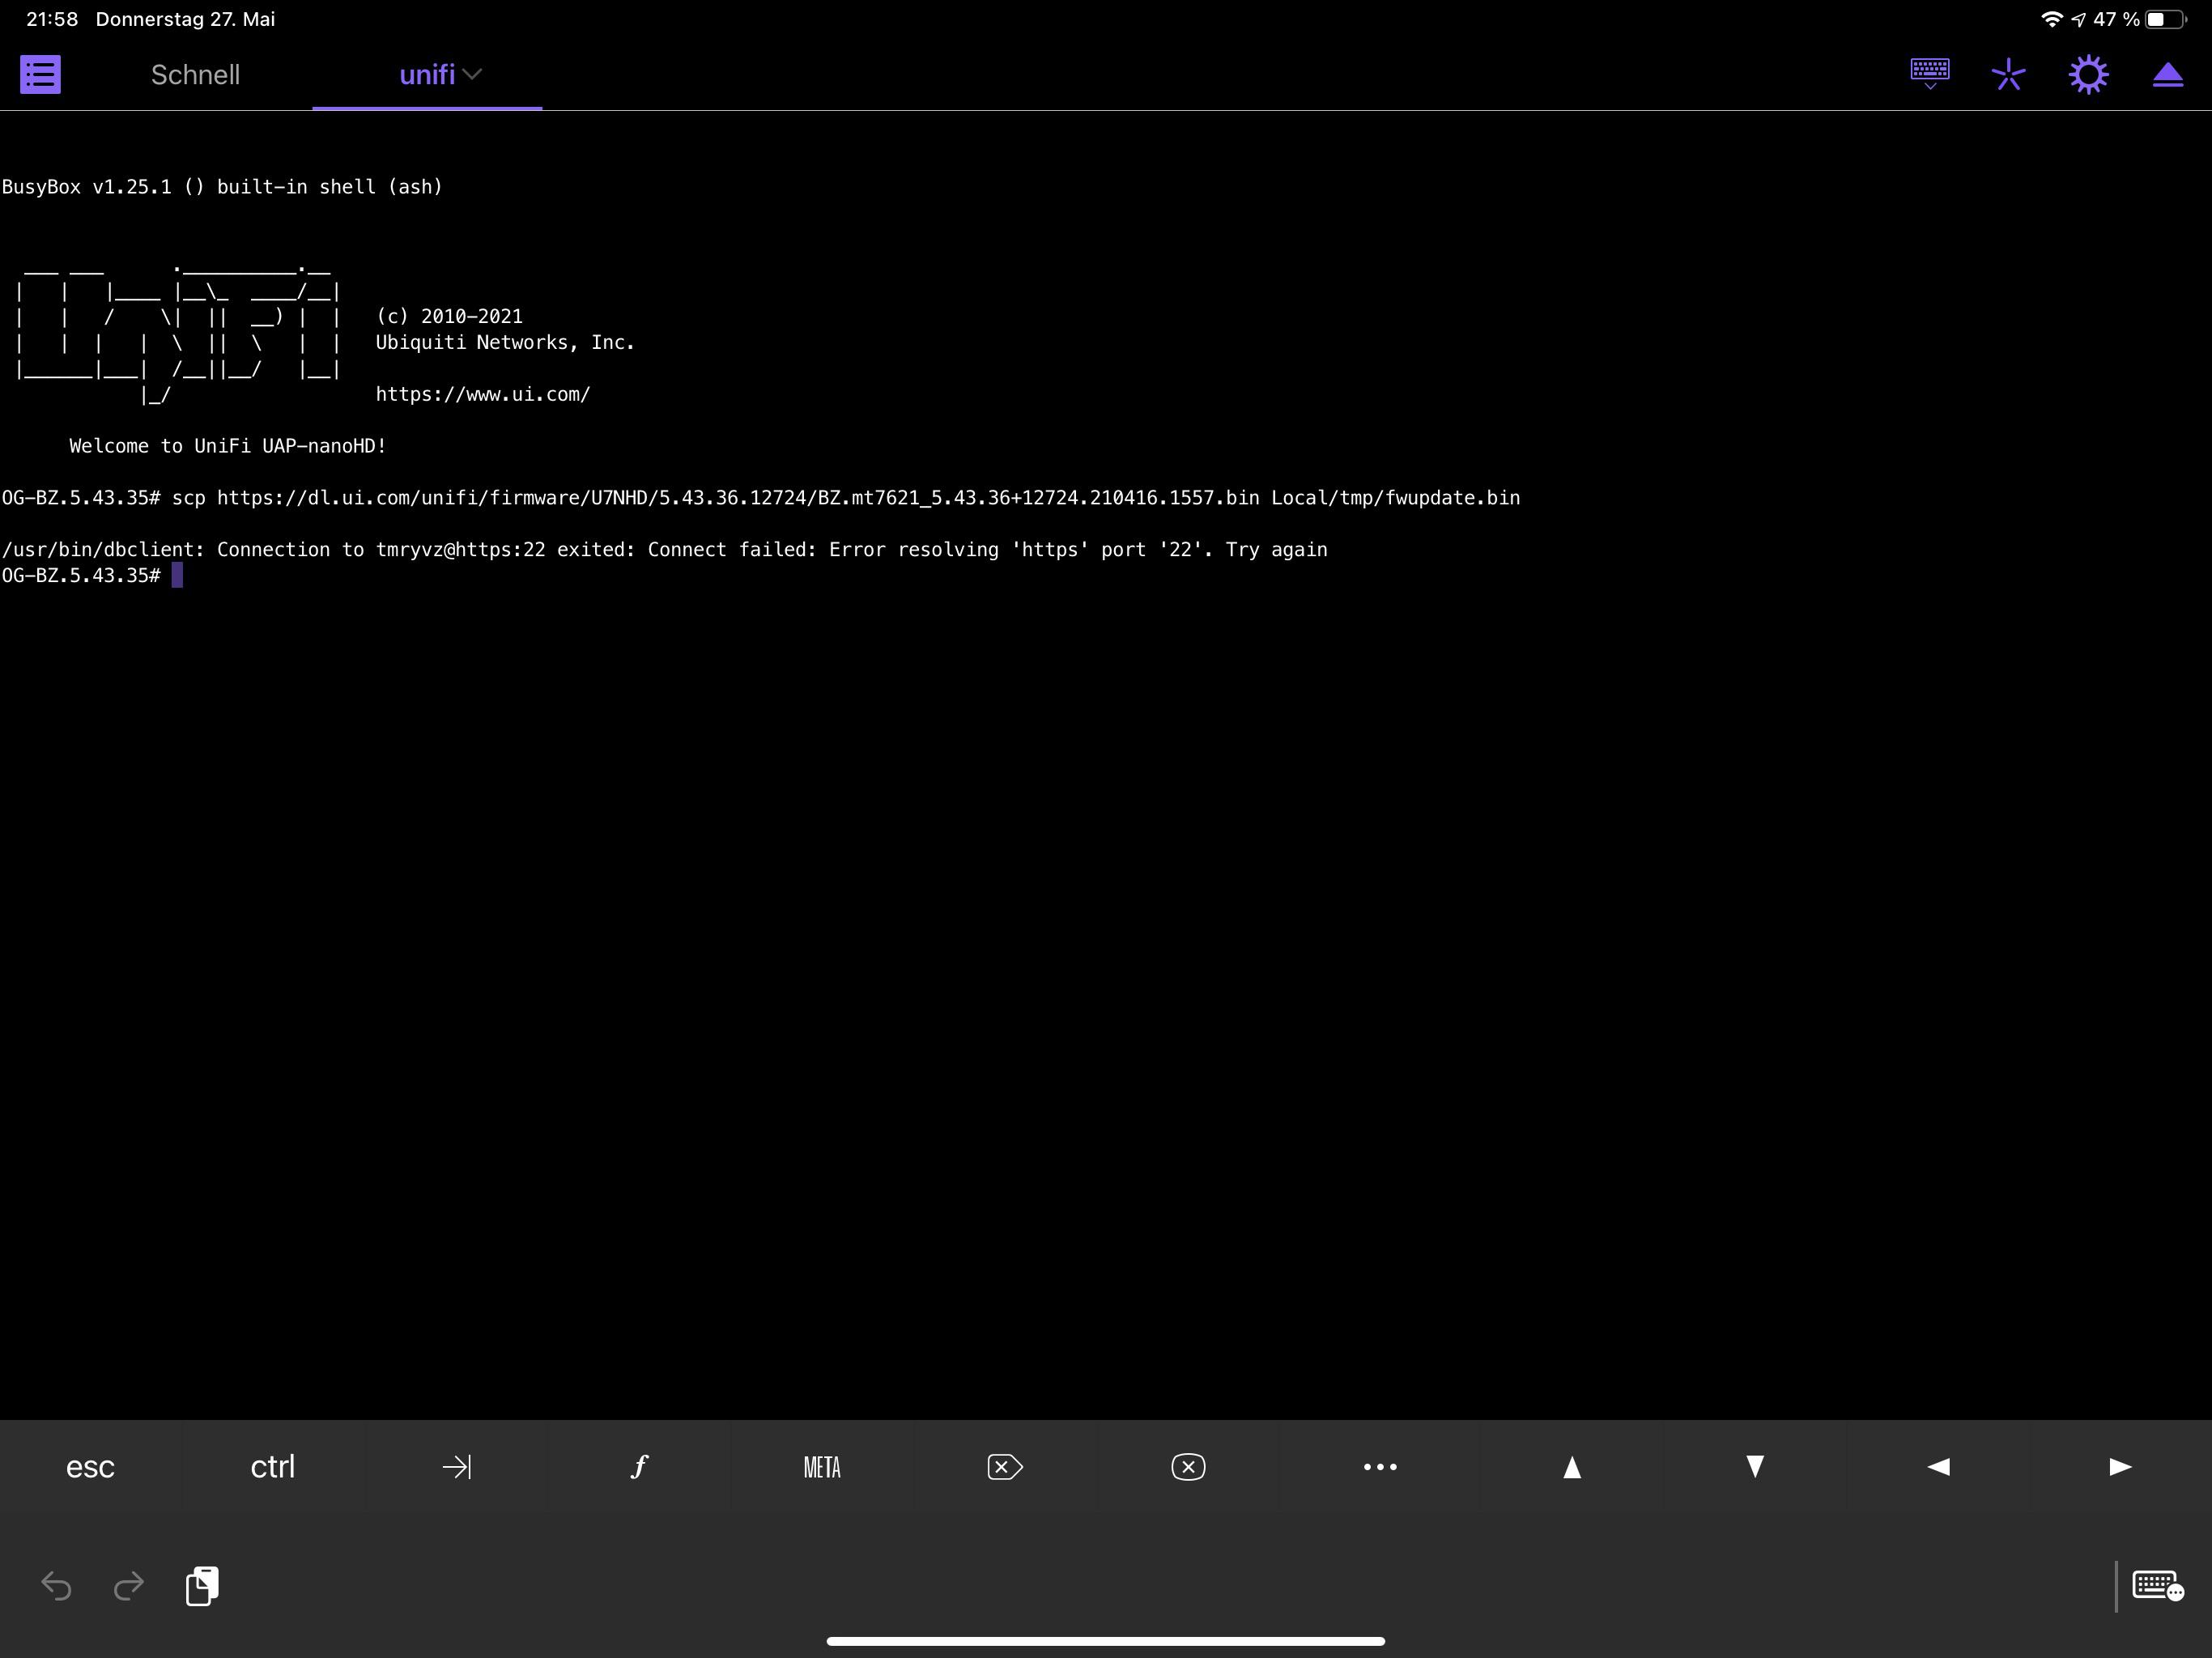Screen dimensions: 2212x1658
Task: Switch to the Schnell tab
Action: [x=195, y=75]
